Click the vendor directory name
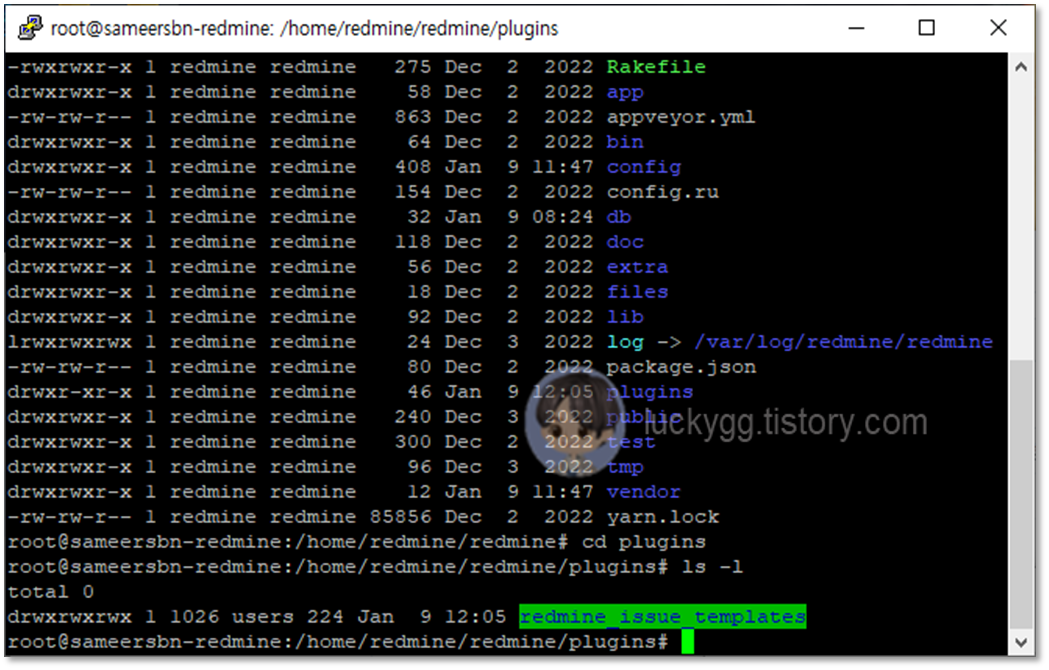 pyautogui.click(x=644, y=492)
